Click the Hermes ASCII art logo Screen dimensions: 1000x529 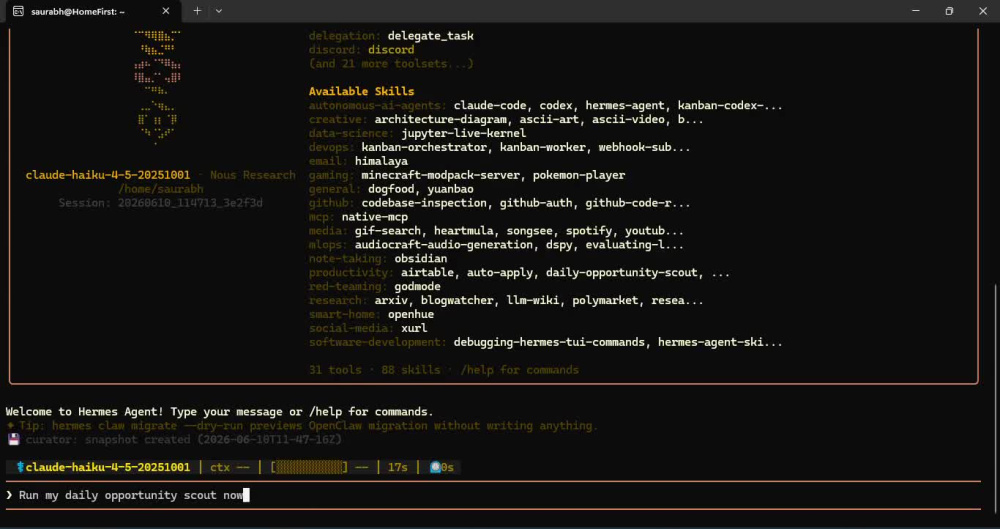[158, 88]
